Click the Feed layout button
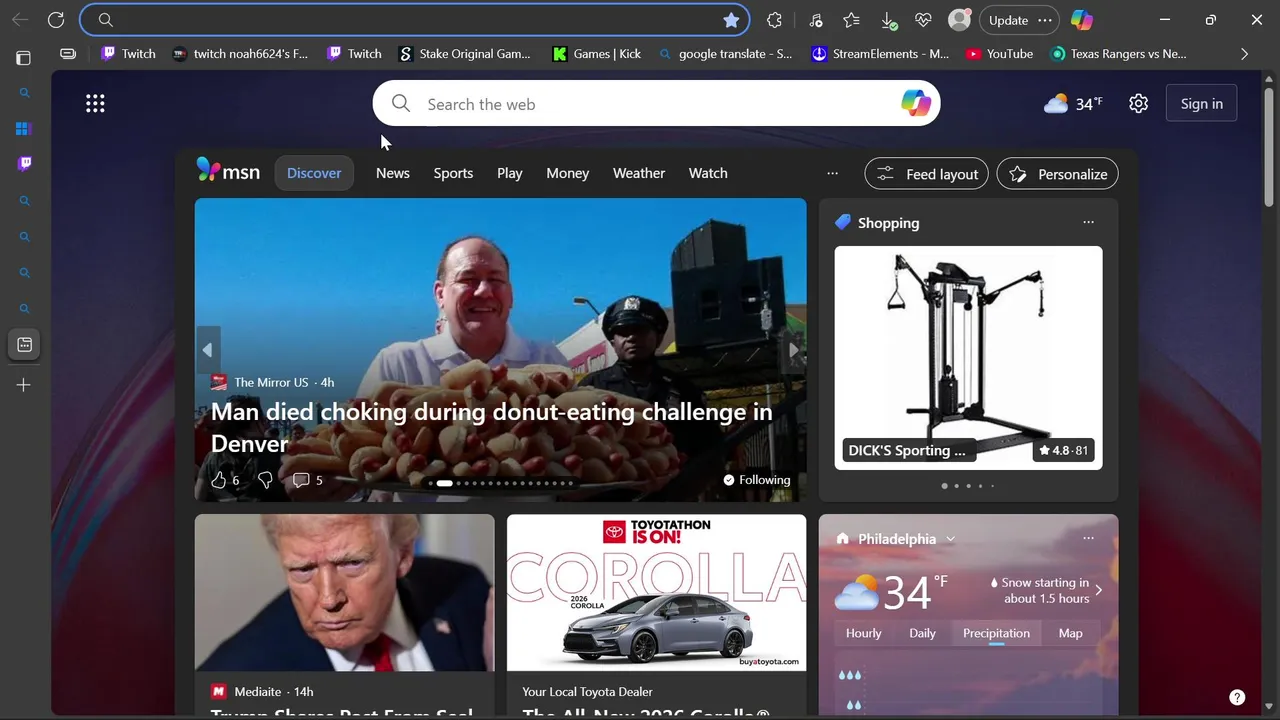 click(927, 174)
